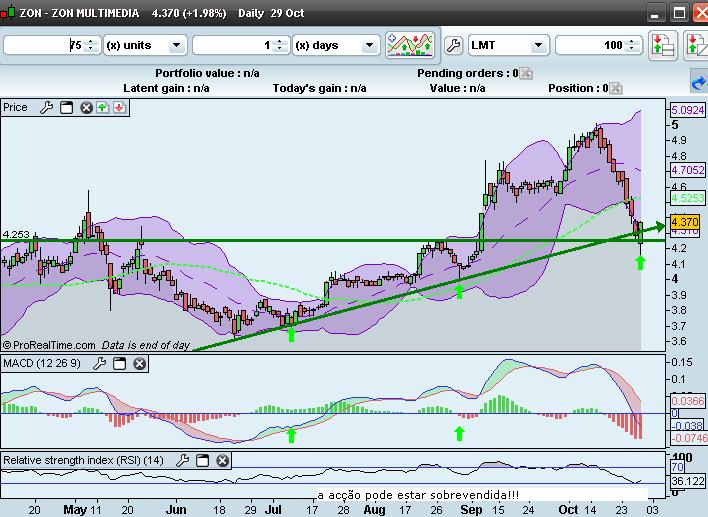Viewport: 708px width, 517px height.
Task: Maximize the ZON chart window
Action: (679, 12)
